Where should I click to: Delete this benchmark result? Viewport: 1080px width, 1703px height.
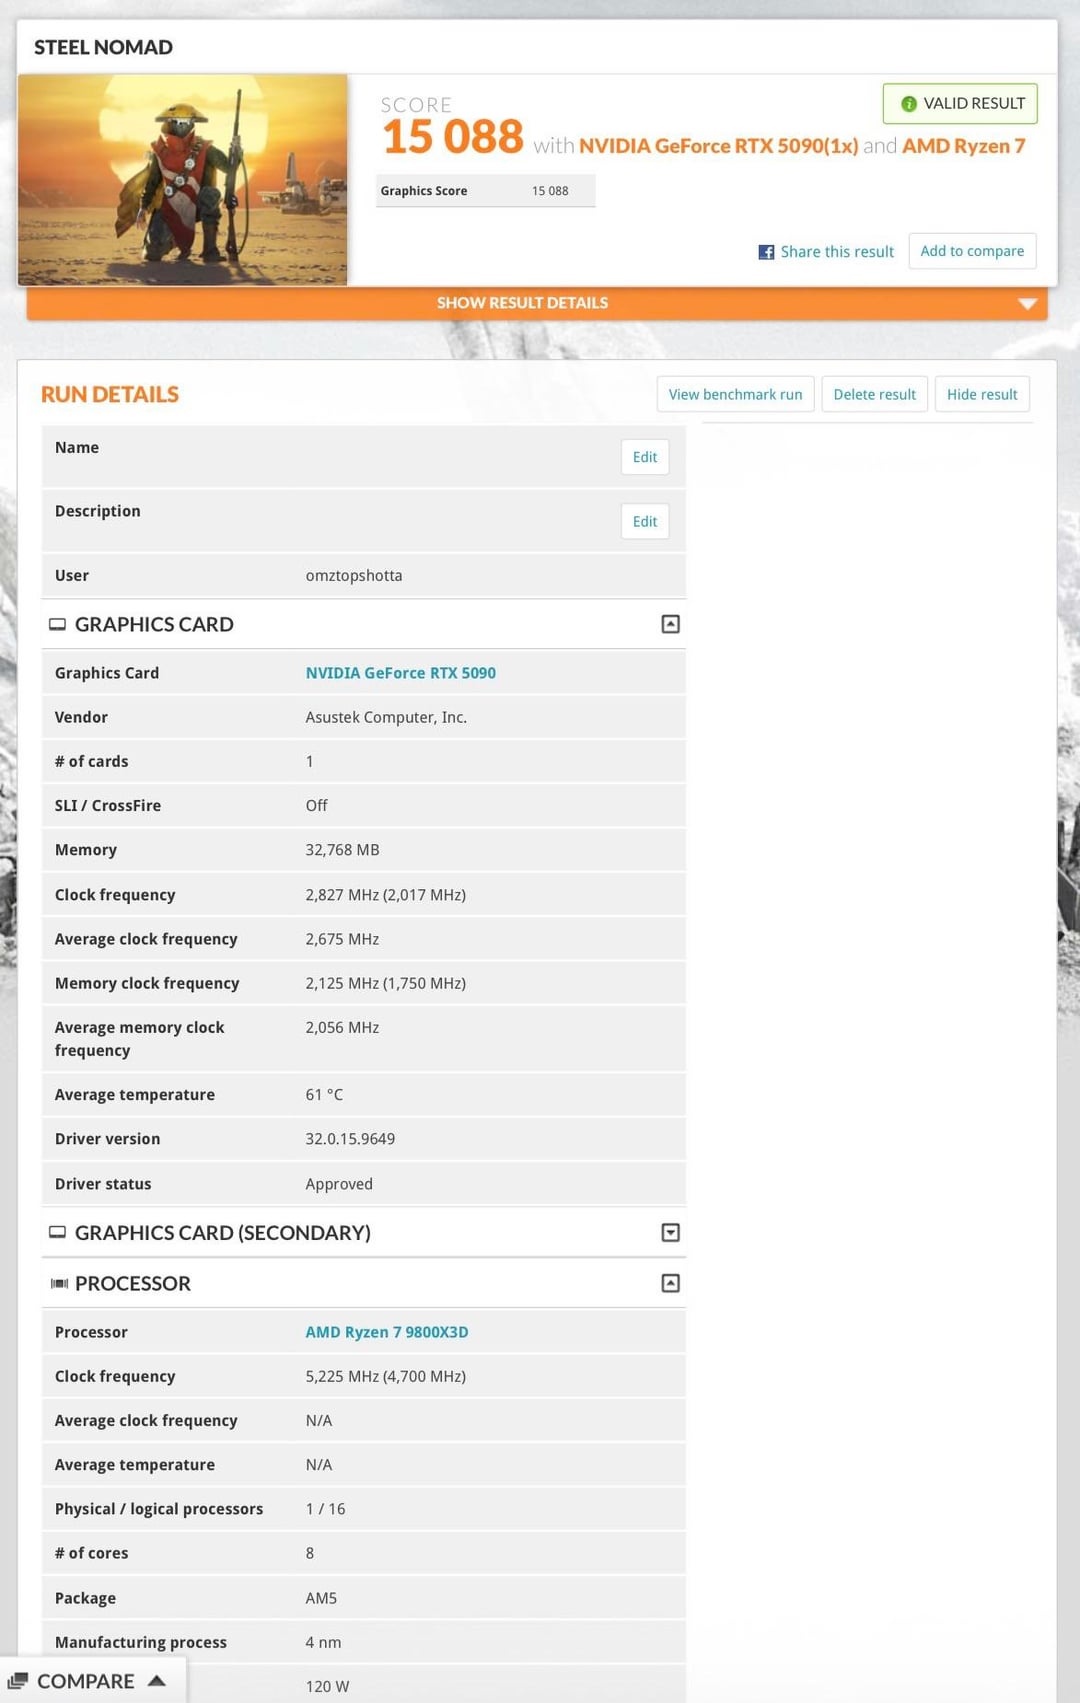click(875, 394)
